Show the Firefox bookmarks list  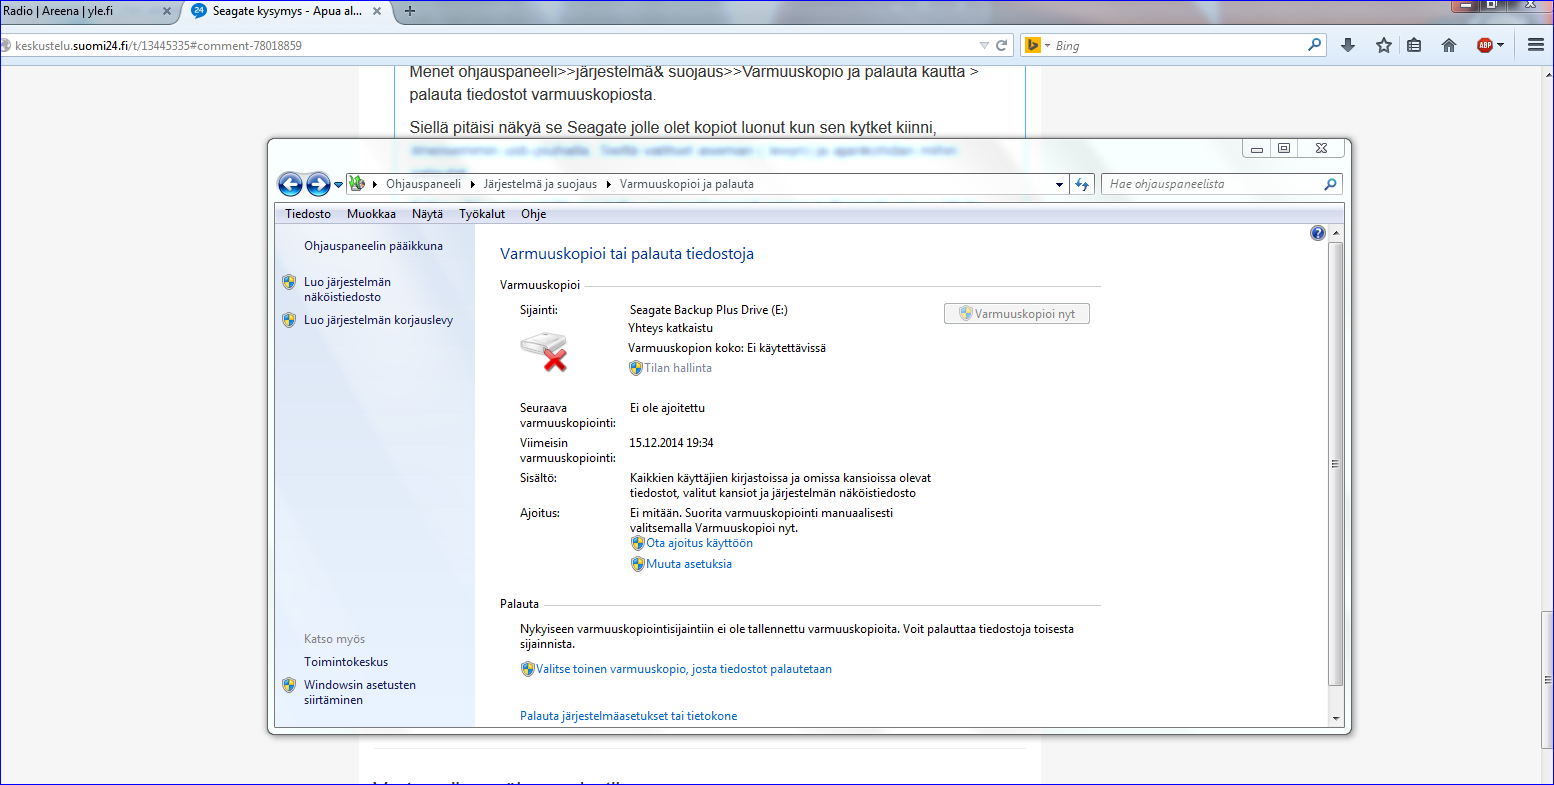click(x=1414, y=45)
